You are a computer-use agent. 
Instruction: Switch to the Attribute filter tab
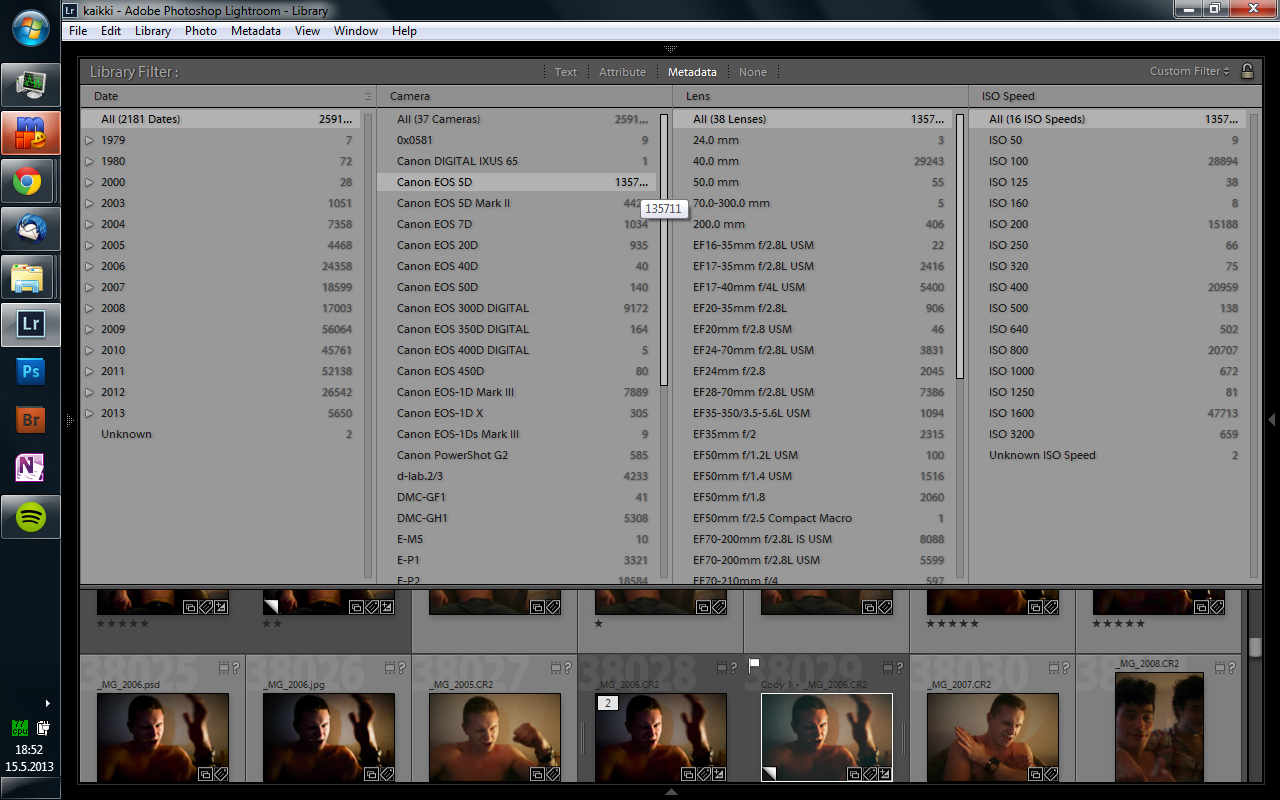[622, 72]
